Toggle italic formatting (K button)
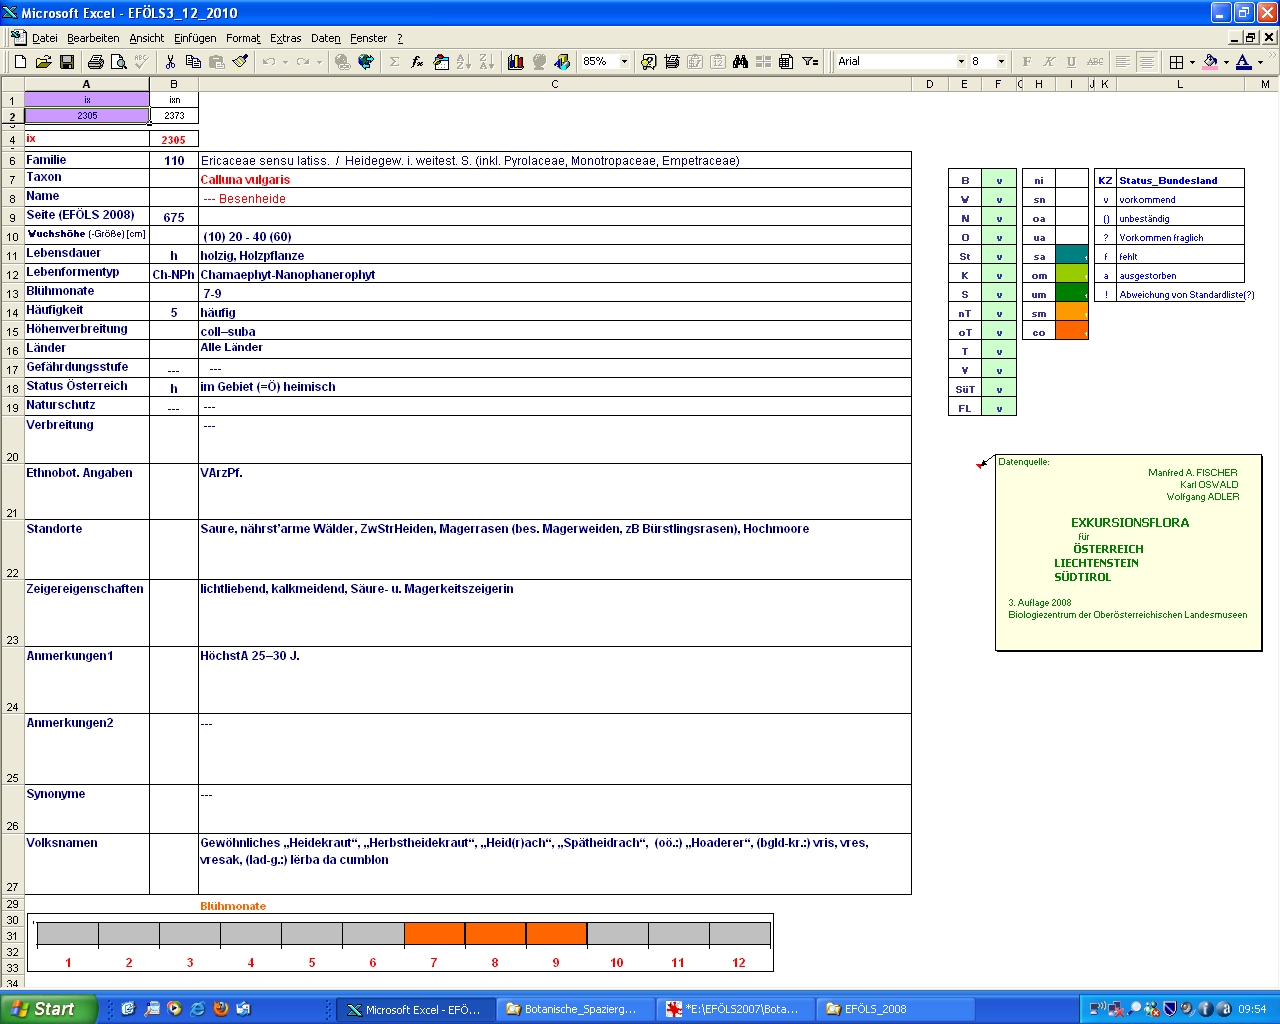This screenshot has width=1280, height=1024. coord(1049,62)
